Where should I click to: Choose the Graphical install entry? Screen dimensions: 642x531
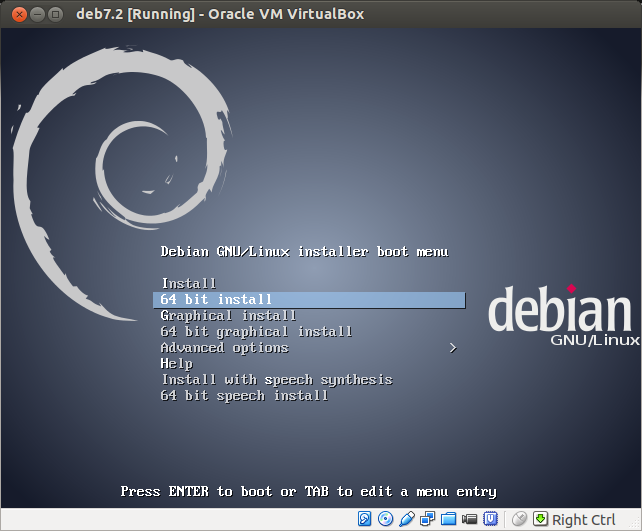(228, 316)
